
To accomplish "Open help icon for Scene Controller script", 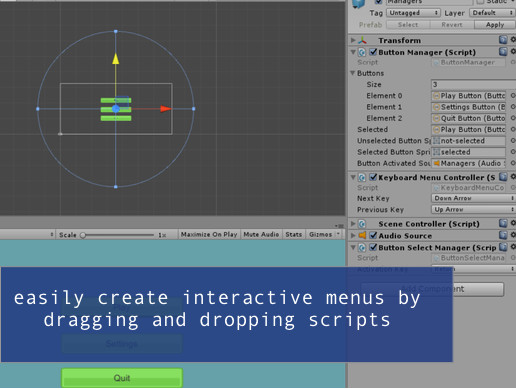I will 503,223.
